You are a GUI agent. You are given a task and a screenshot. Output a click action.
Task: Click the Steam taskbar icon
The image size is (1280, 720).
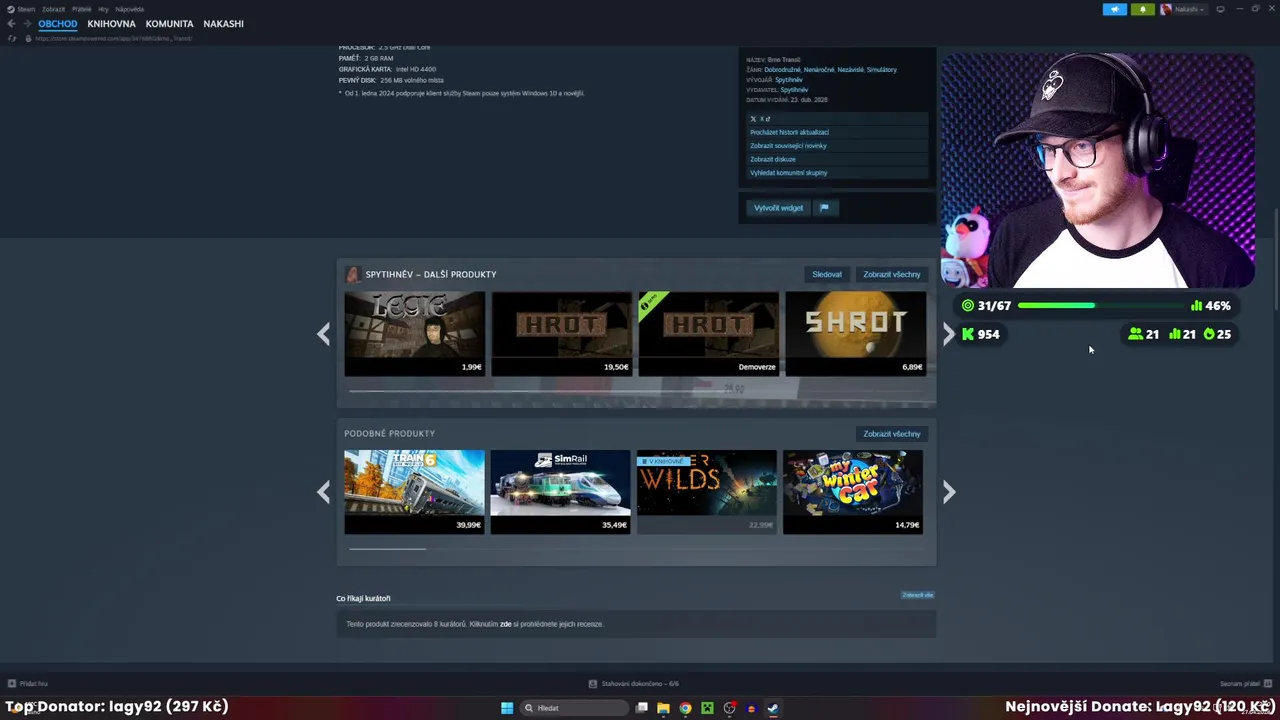point(773,708)
